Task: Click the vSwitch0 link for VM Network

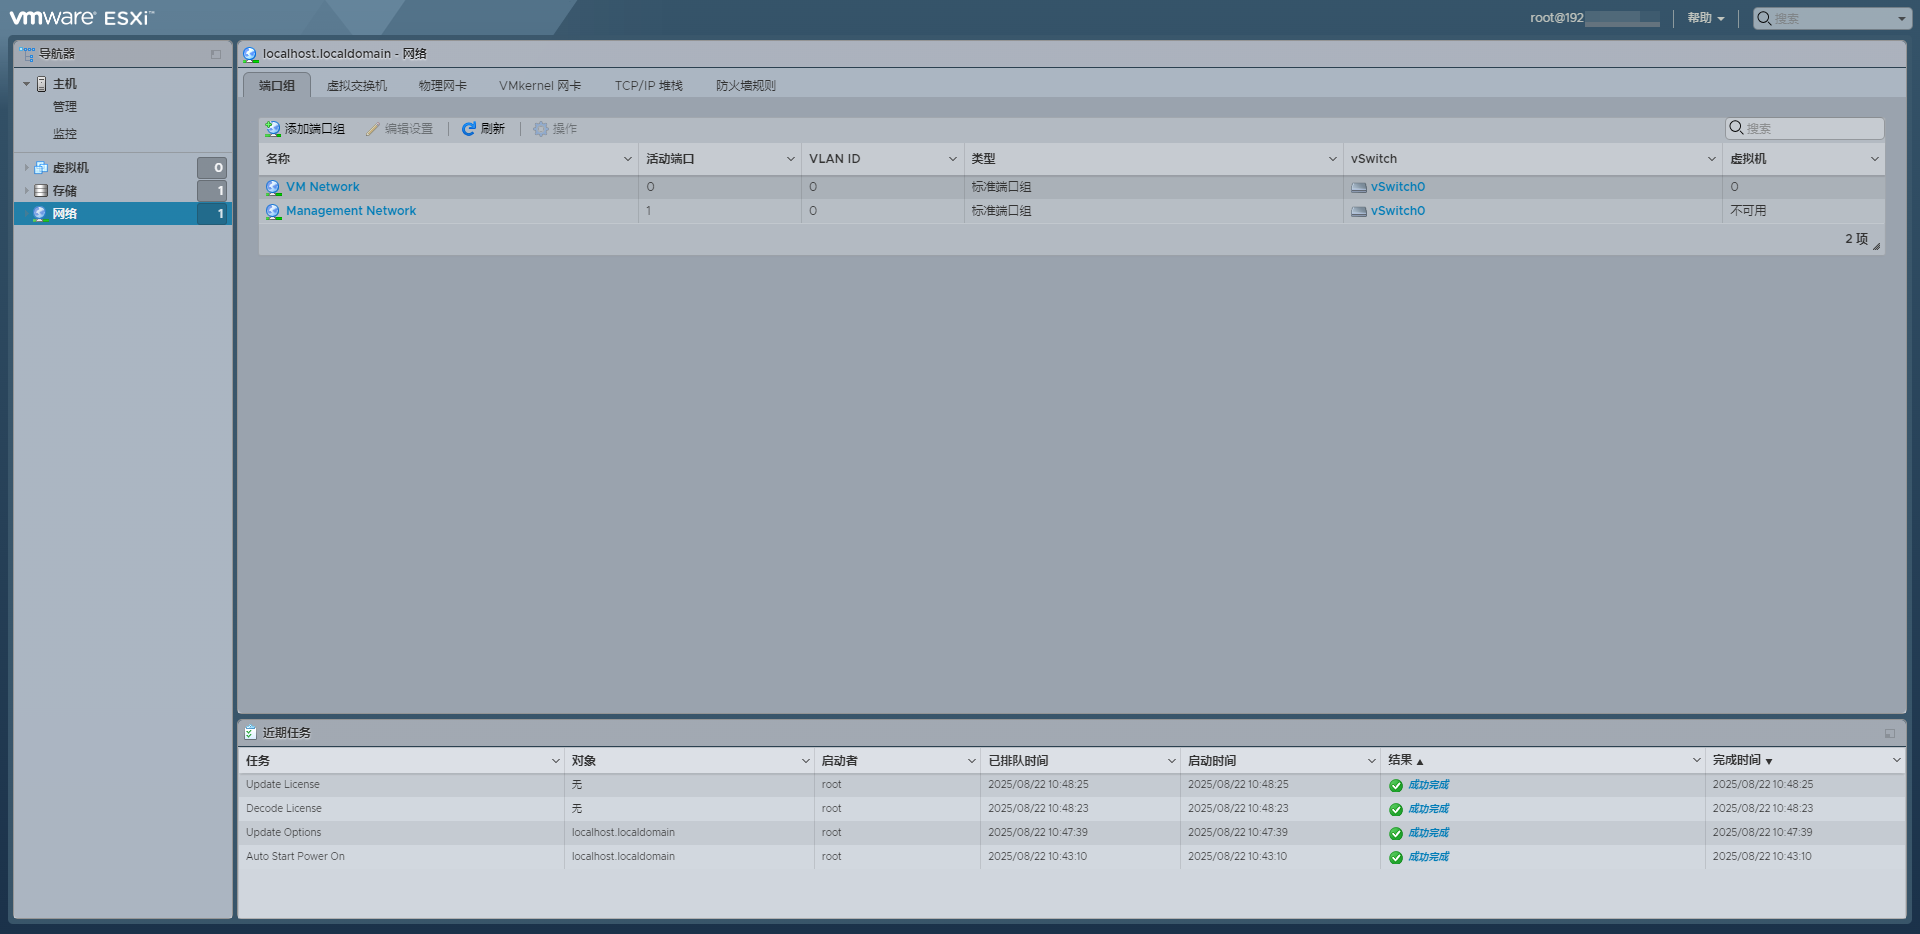Action: [x=1396, y=187]
